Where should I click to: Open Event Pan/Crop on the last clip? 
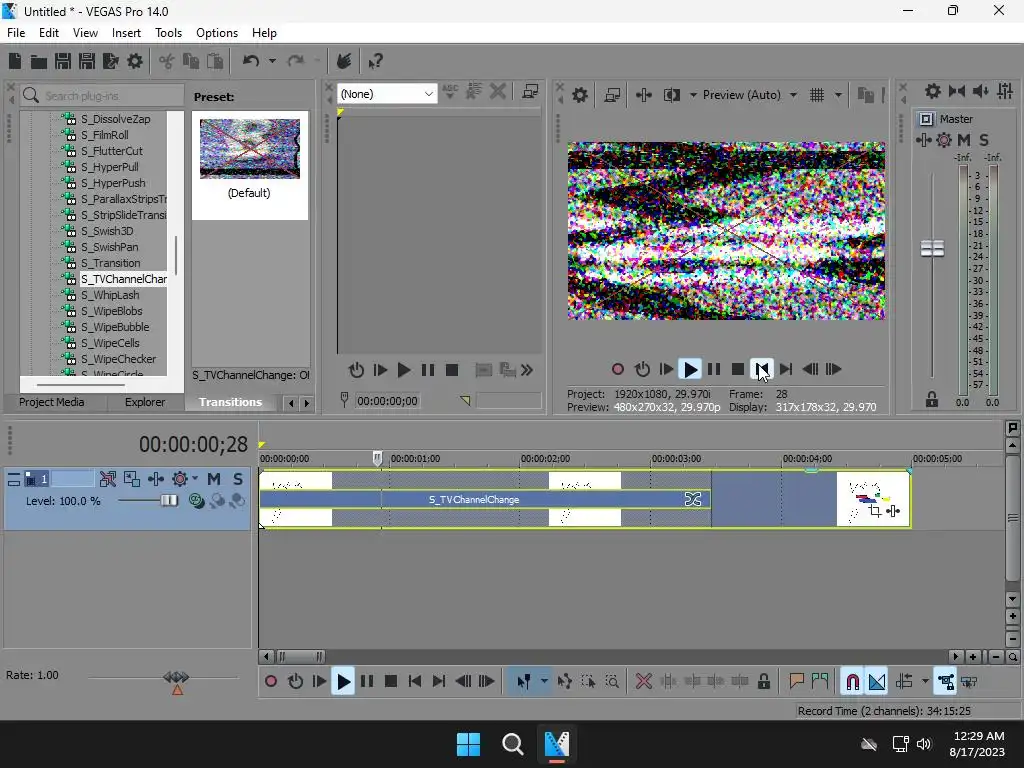tap(876, 511)
